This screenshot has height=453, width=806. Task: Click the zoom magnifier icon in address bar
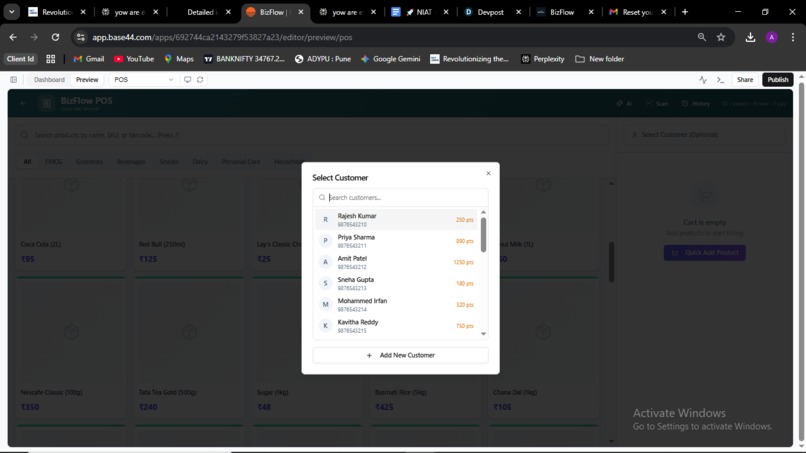702,37
